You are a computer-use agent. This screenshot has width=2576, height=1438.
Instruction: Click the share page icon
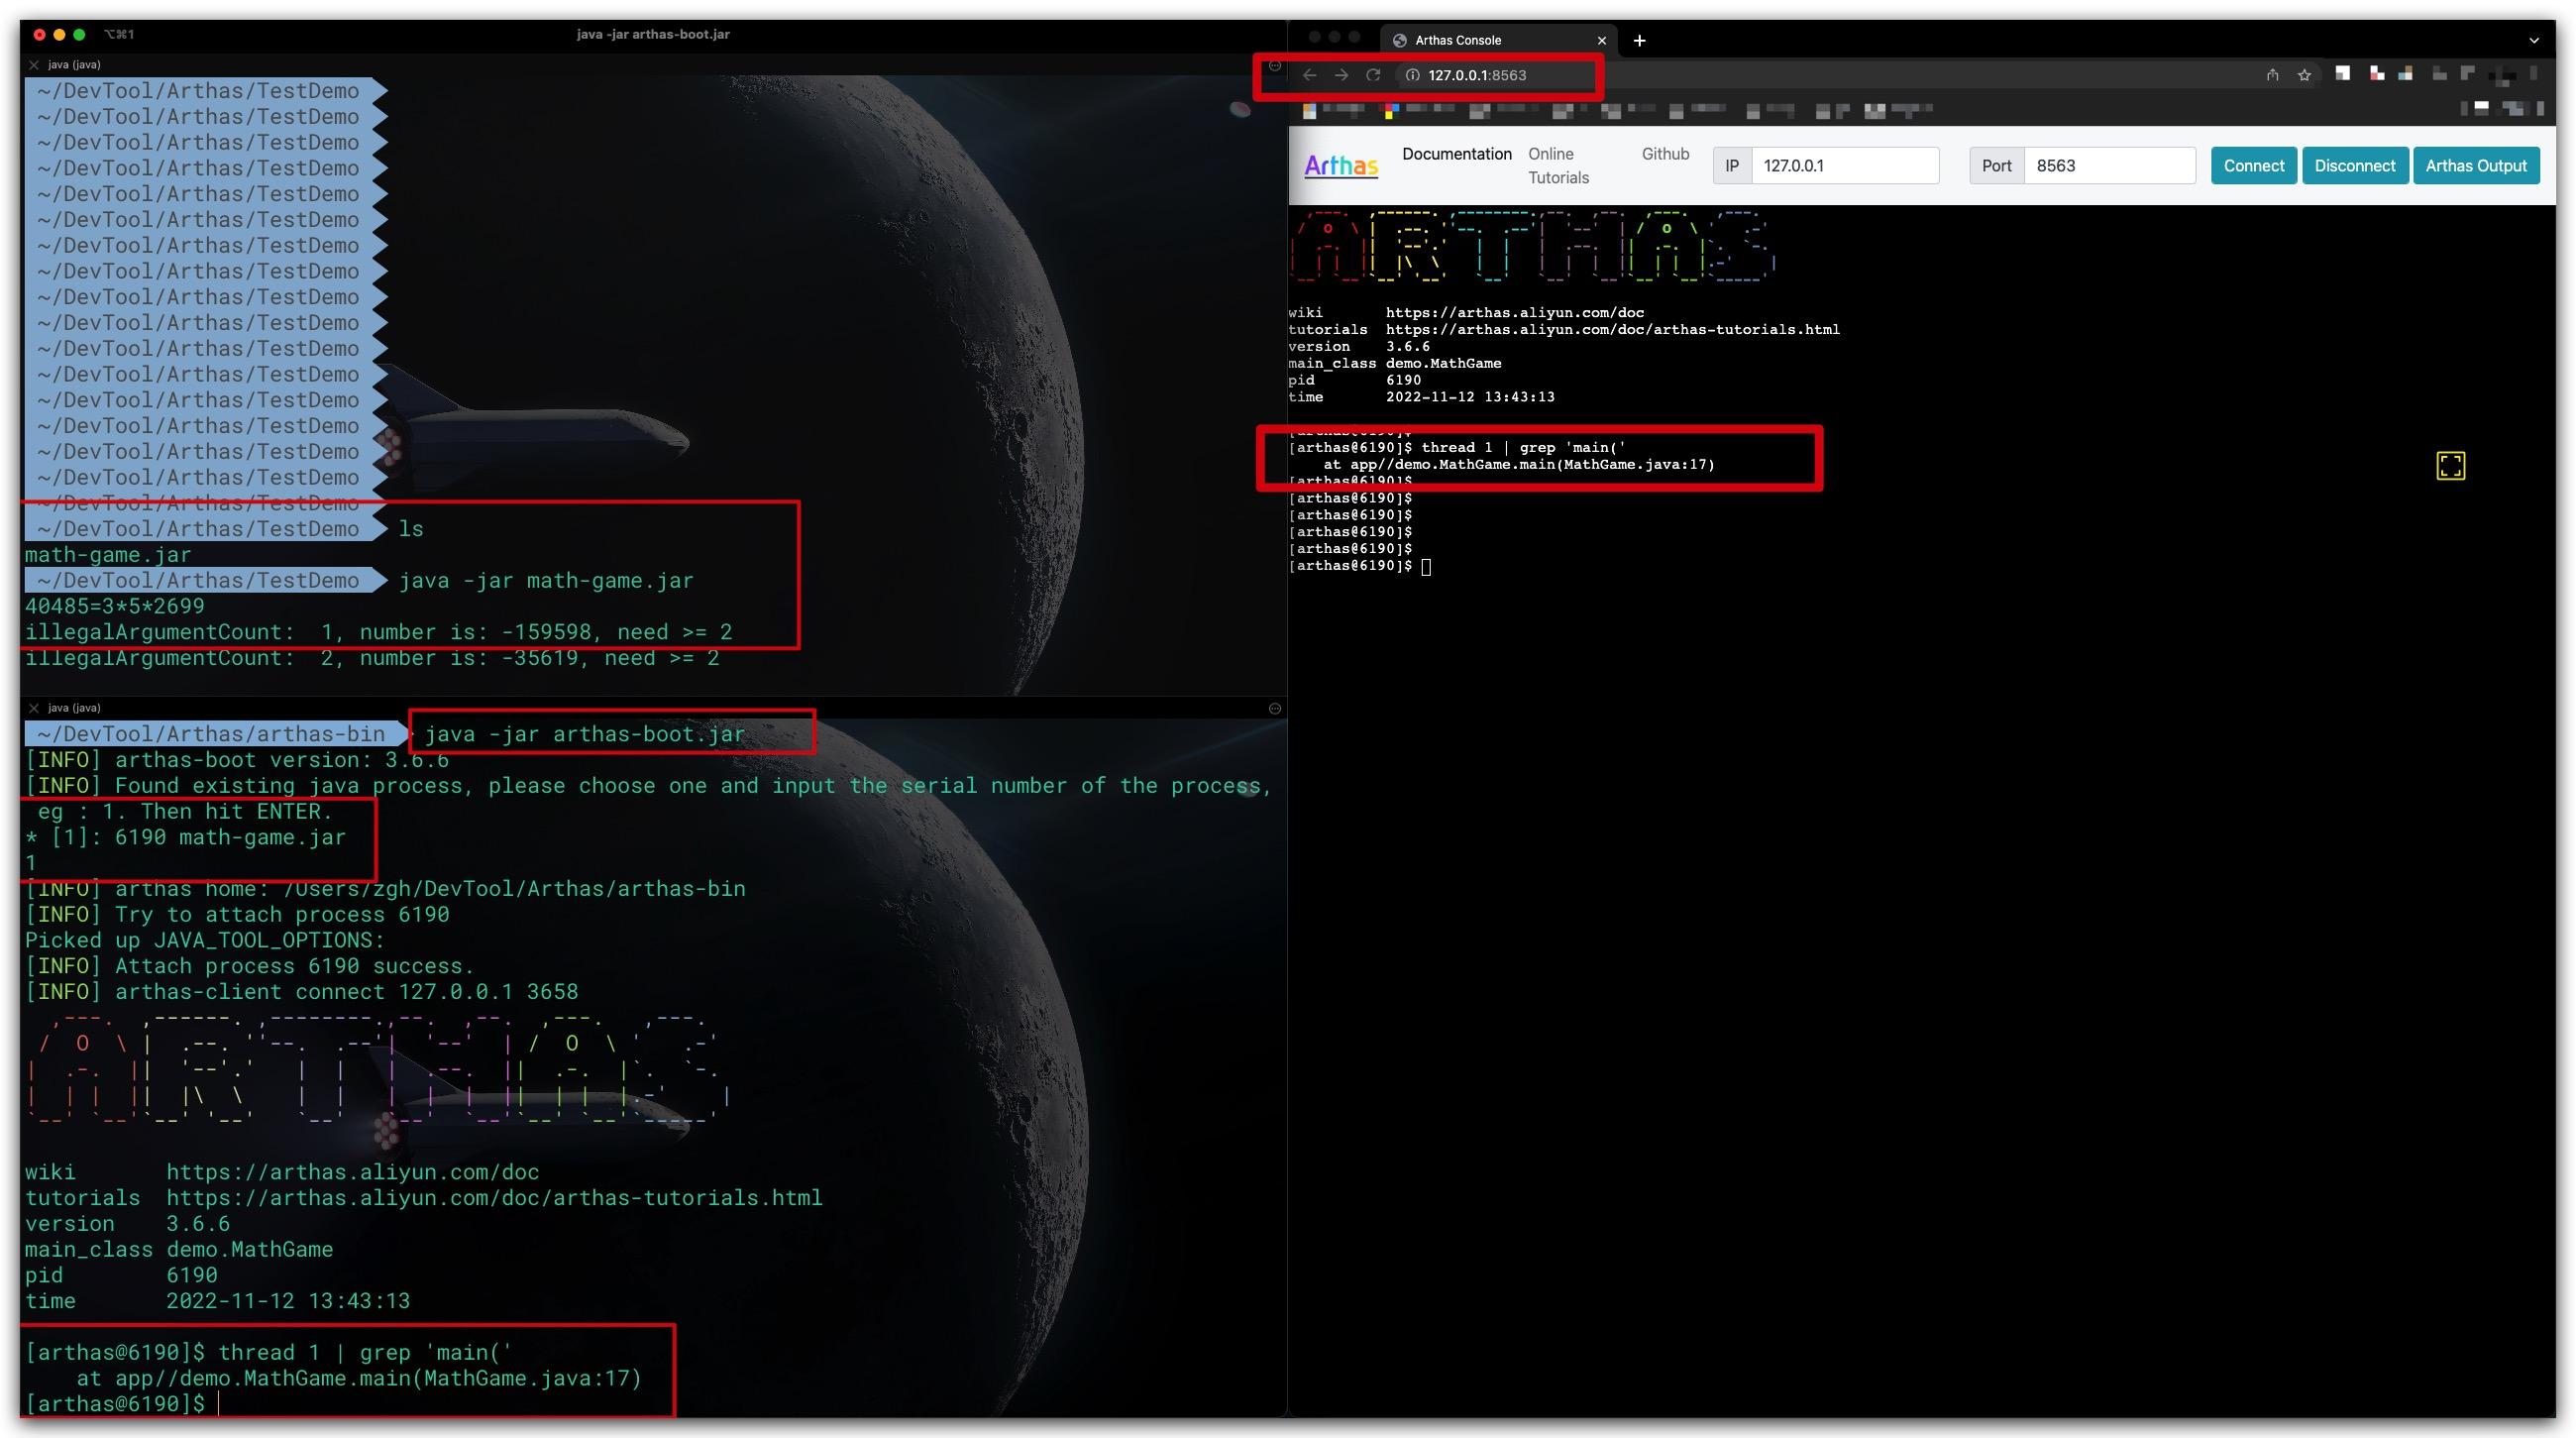click(x=2272, y=75)
